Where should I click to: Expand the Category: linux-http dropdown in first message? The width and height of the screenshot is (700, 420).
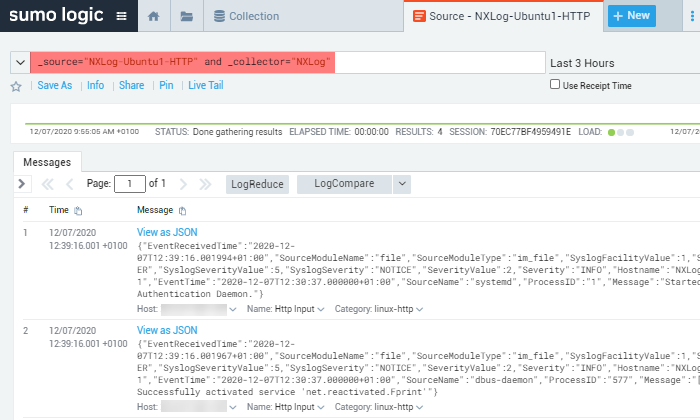click(x=378, y=309)
